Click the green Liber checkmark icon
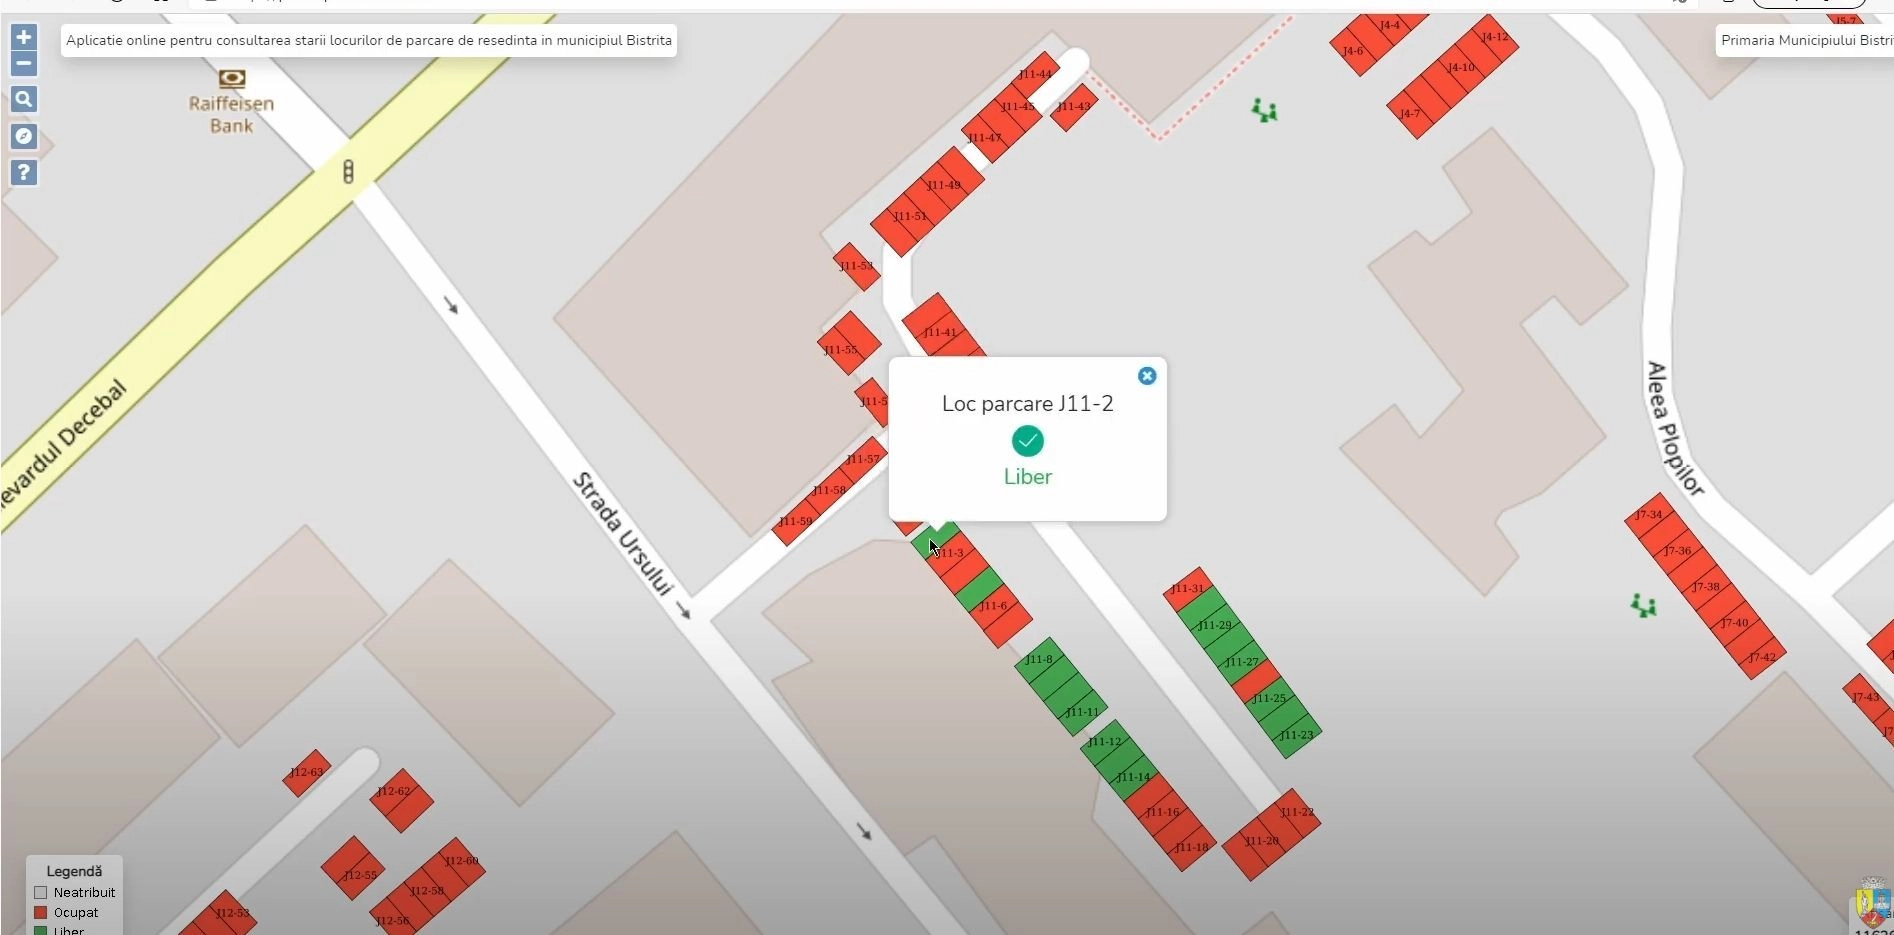This screenshot has height=935, width=1894. [1027, 441]
